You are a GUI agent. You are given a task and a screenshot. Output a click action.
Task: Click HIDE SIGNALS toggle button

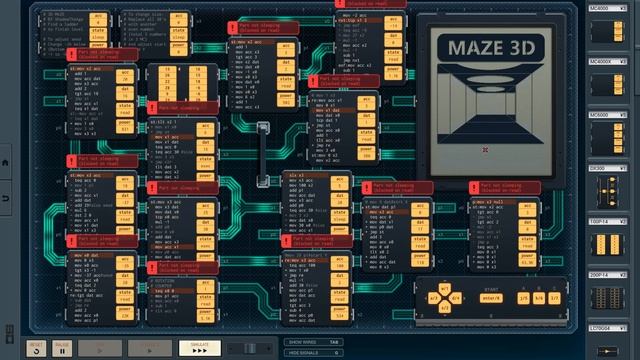pos(313,353)
